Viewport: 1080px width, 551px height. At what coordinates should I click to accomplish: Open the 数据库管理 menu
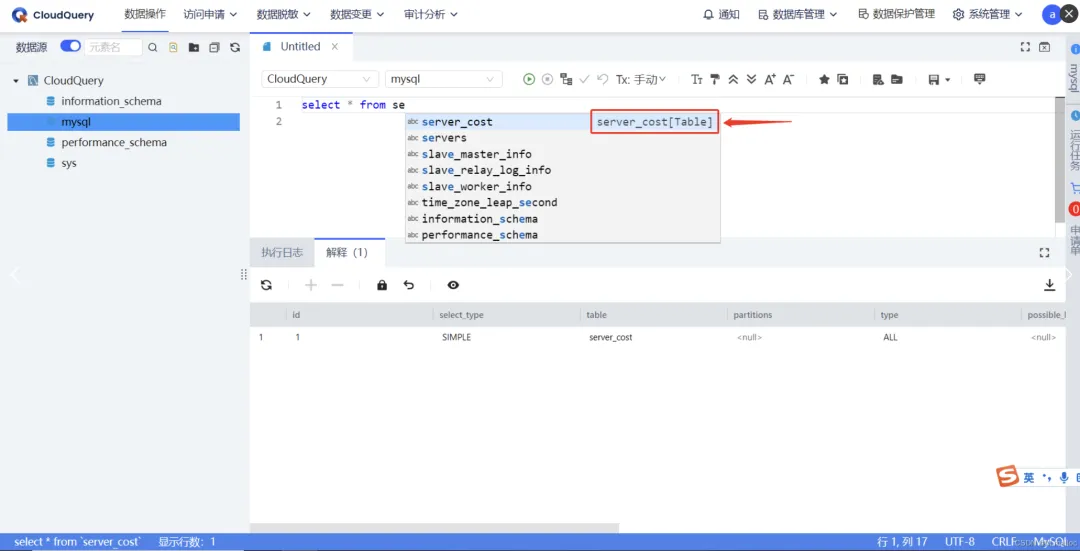[798, 14]
